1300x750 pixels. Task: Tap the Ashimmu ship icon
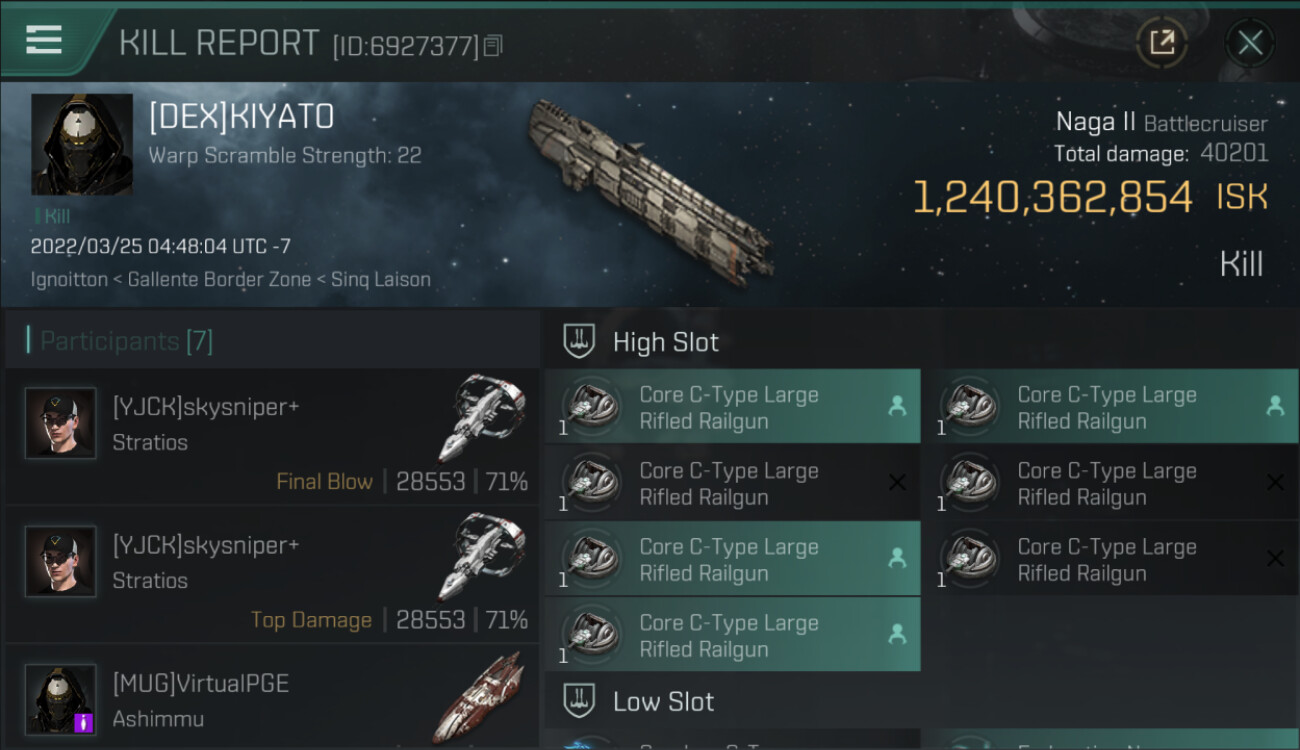coord(480,696)
